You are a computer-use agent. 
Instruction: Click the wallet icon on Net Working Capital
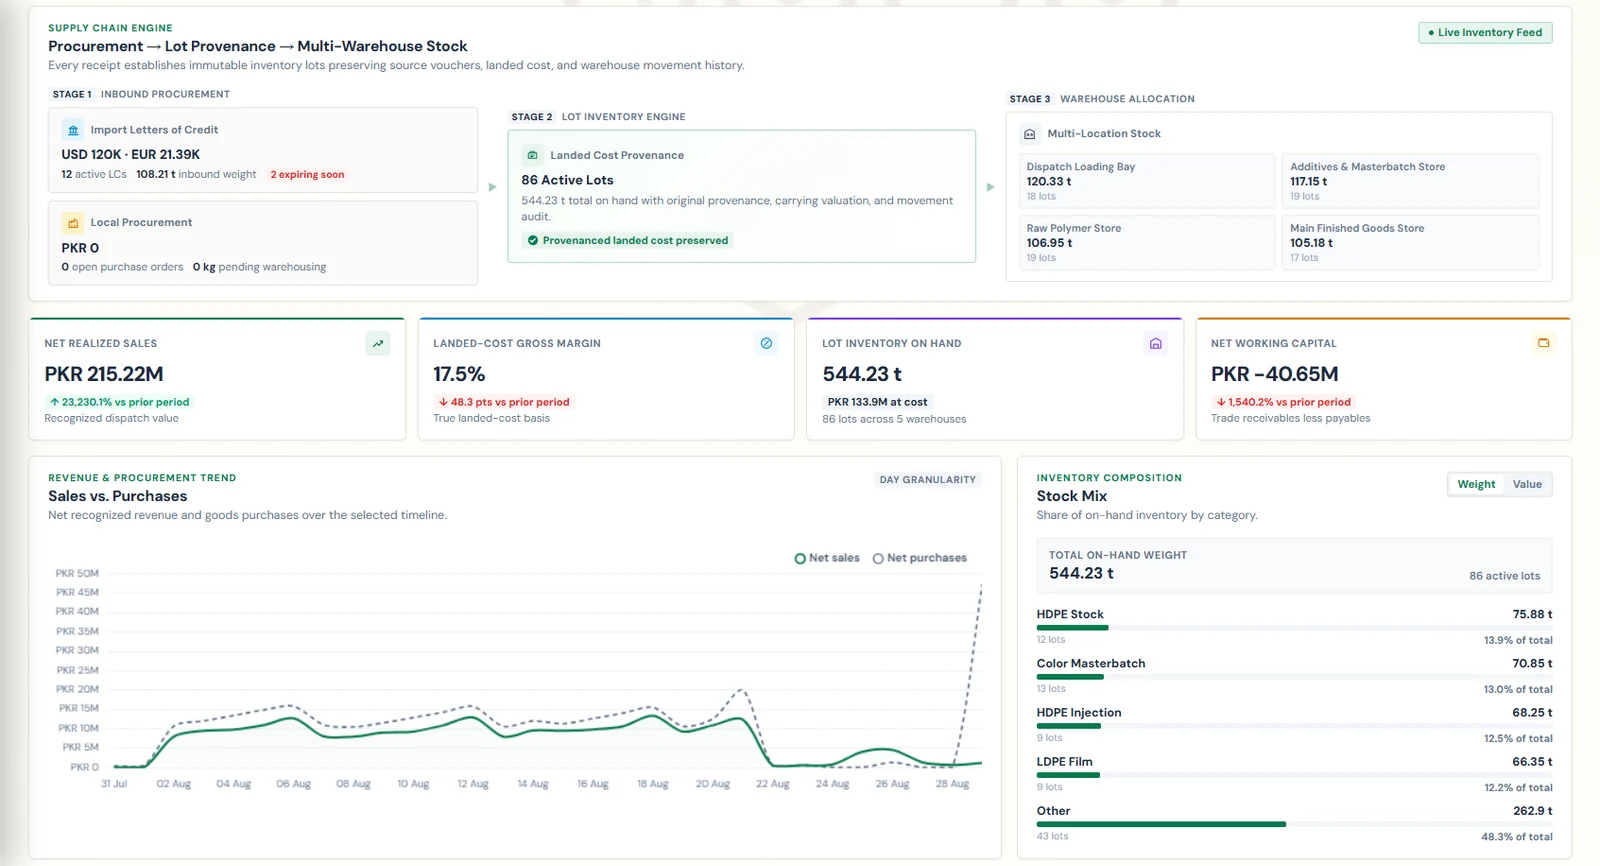1544,343
